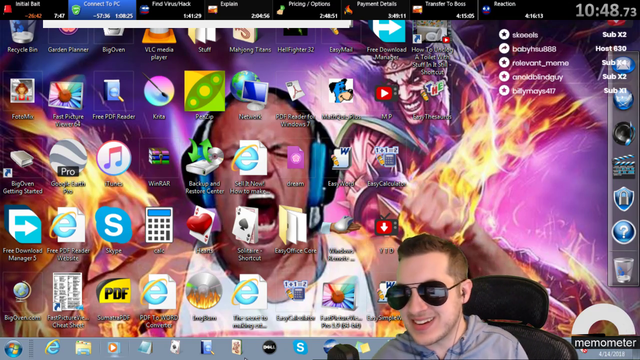Select the Pricing / Options split
The height and width of the screenshot is (360, 640).
point(307,10)
